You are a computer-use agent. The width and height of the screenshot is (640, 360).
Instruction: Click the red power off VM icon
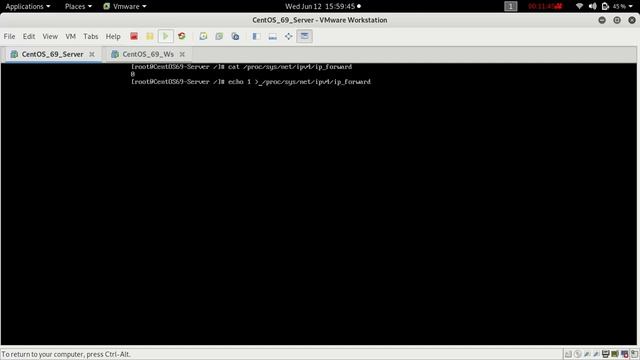134,36
